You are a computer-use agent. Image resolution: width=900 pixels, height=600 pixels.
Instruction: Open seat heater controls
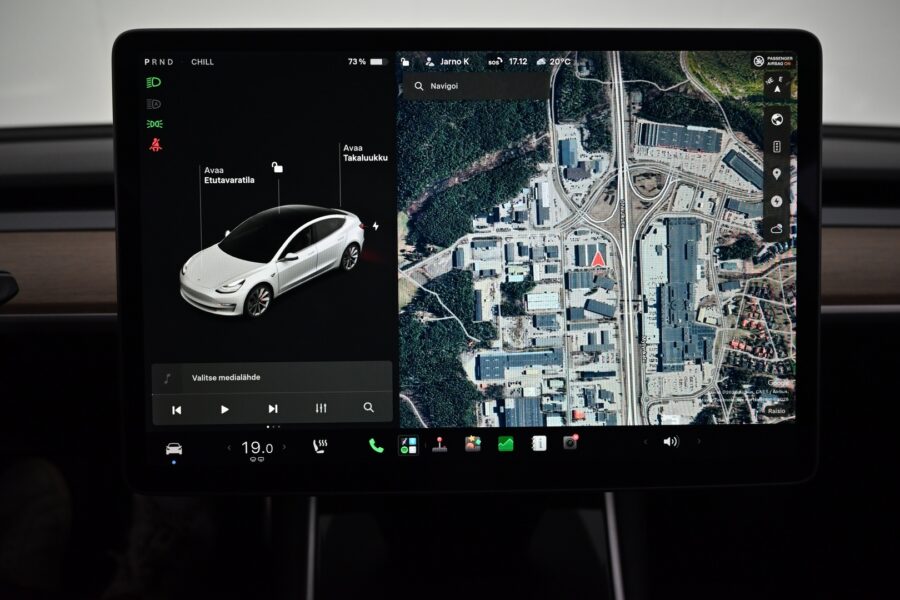coord(320,446)
